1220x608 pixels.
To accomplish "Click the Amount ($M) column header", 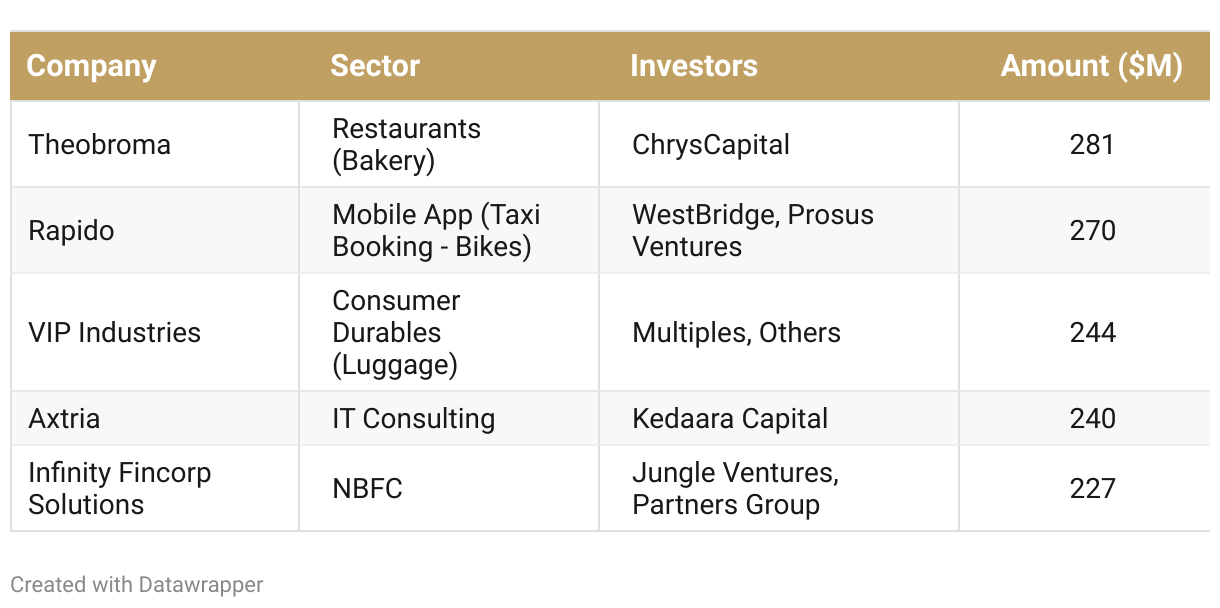I will [1091, 66].
